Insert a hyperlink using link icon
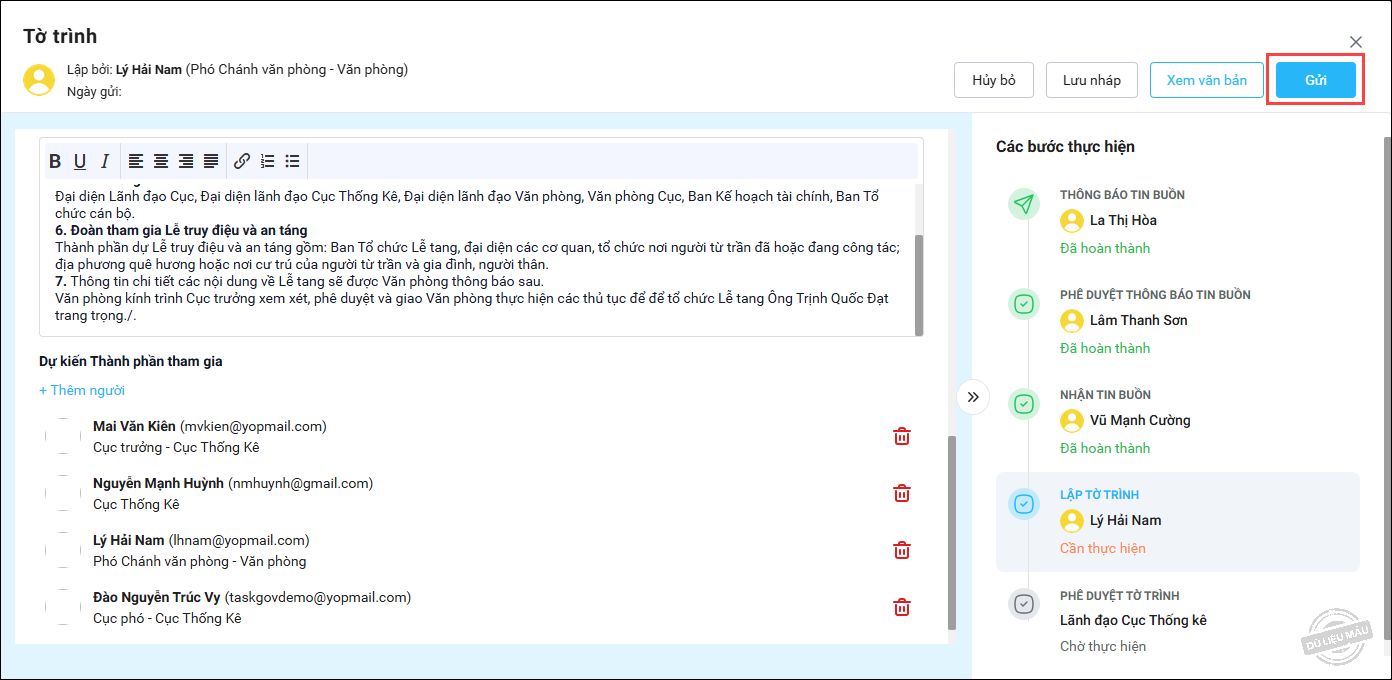Screen dimensions: 1392x680 coord(242,161)
